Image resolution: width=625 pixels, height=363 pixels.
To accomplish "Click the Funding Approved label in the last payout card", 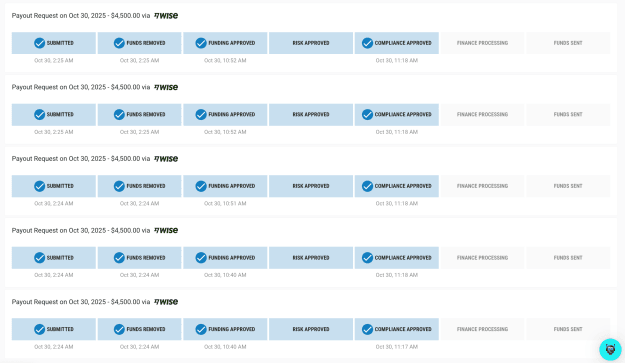I will 232,329.
